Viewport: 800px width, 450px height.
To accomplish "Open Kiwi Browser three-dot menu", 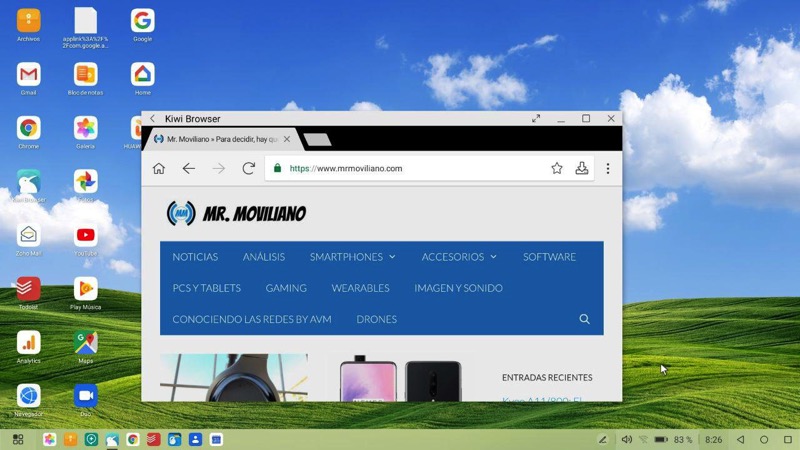I will tap(608, 168).
